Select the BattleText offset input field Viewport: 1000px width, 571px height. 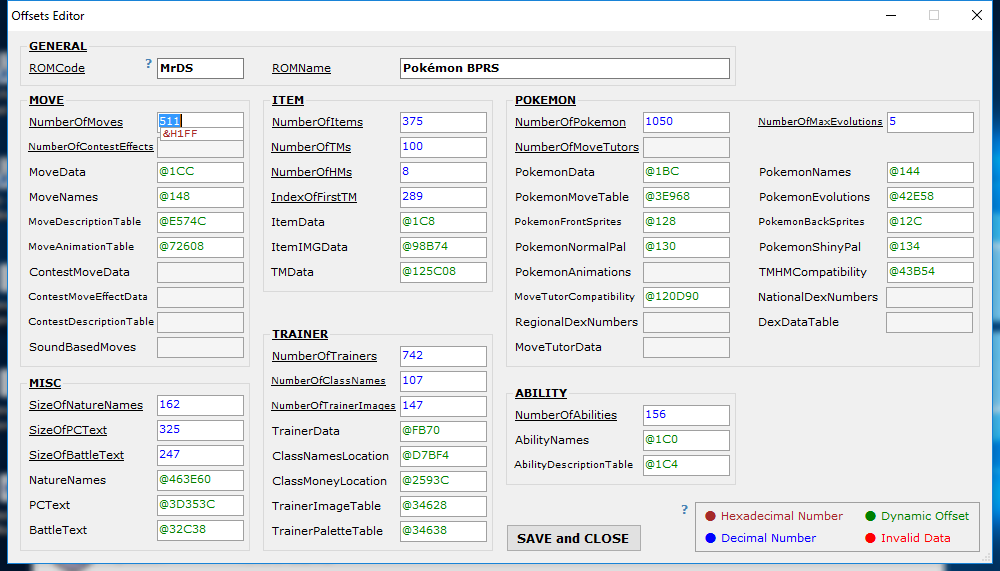(200, 530)
